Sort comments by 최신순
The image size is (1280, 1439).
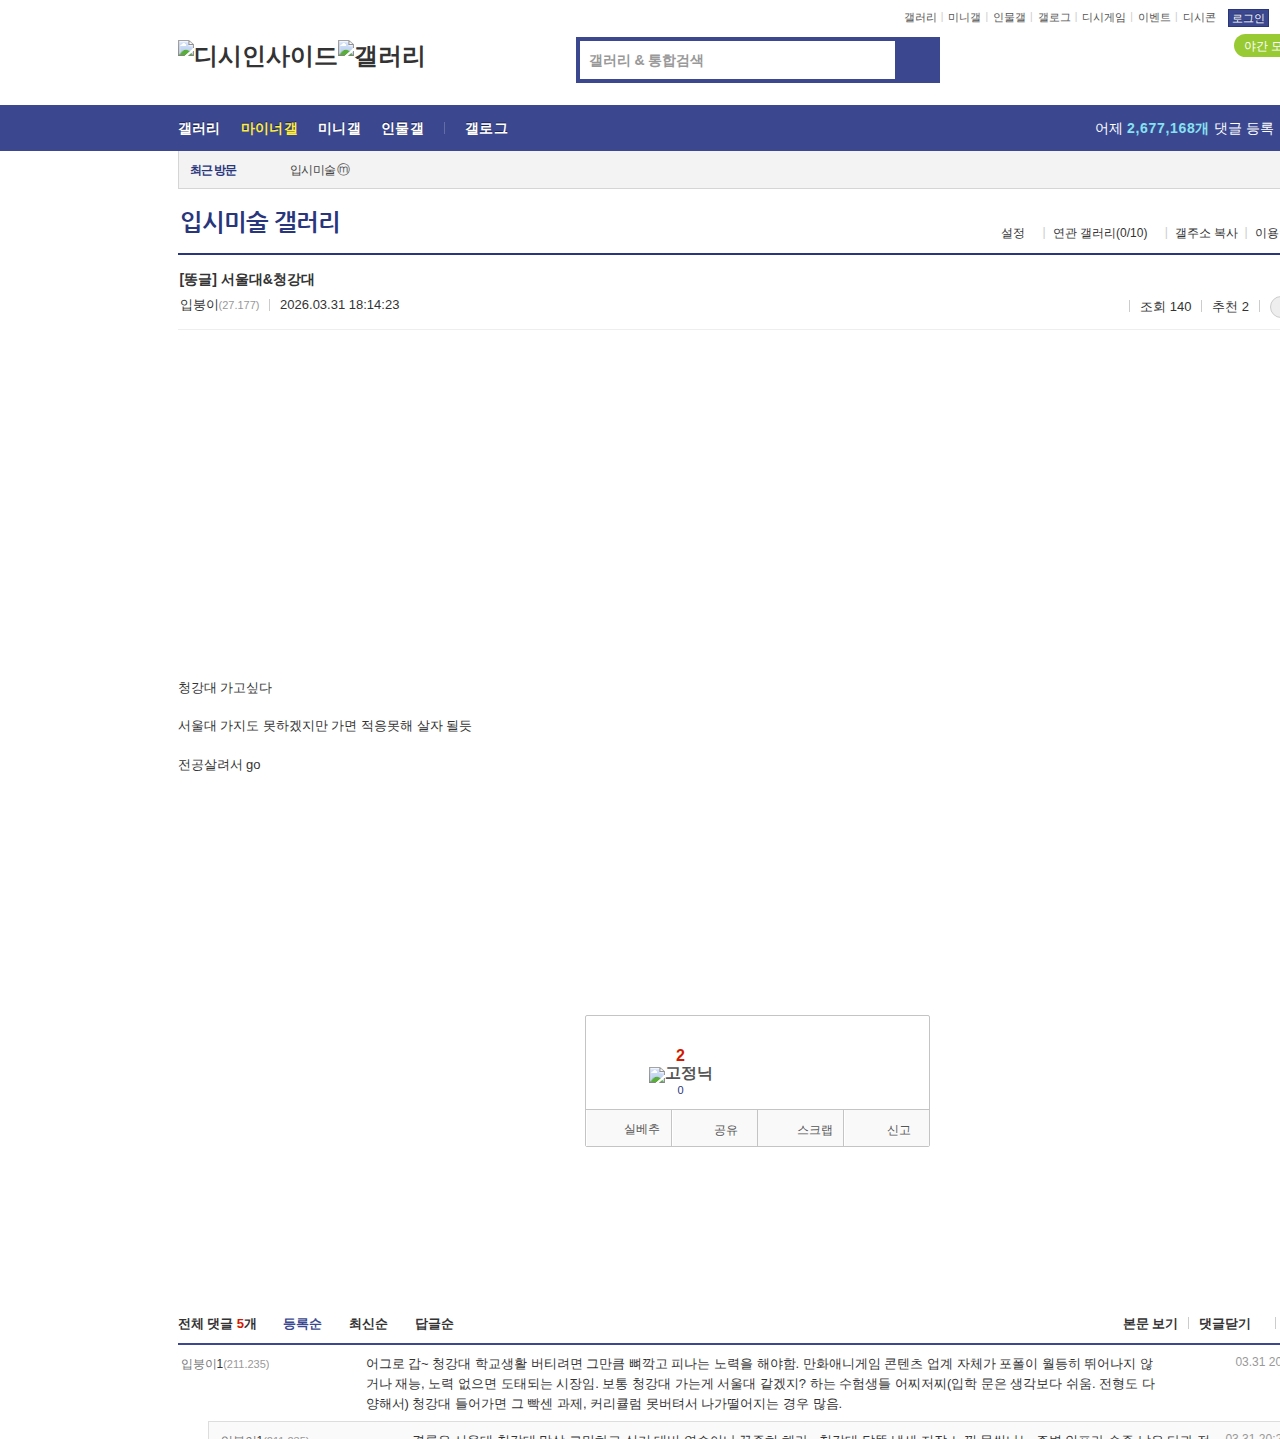pos(368,1324)
